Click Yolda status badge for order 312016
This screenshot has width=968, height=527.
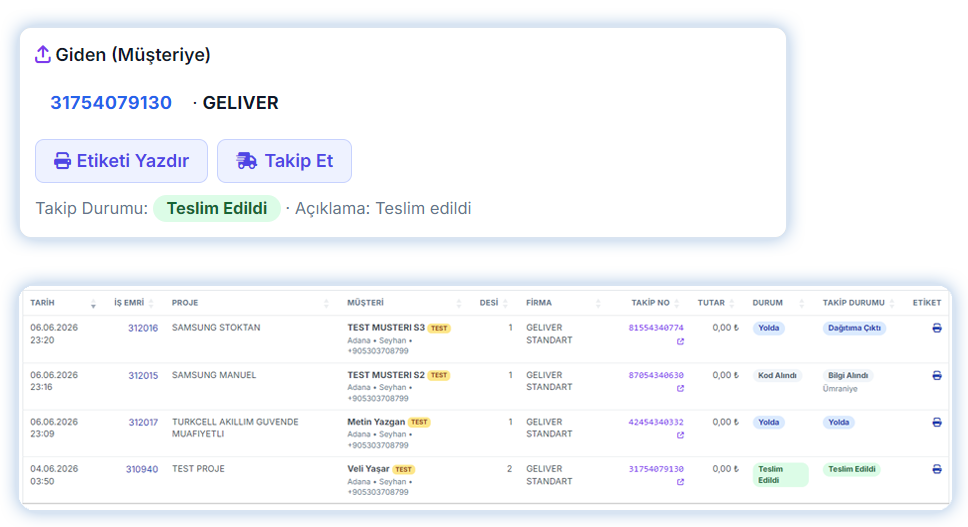click(769, 328)
